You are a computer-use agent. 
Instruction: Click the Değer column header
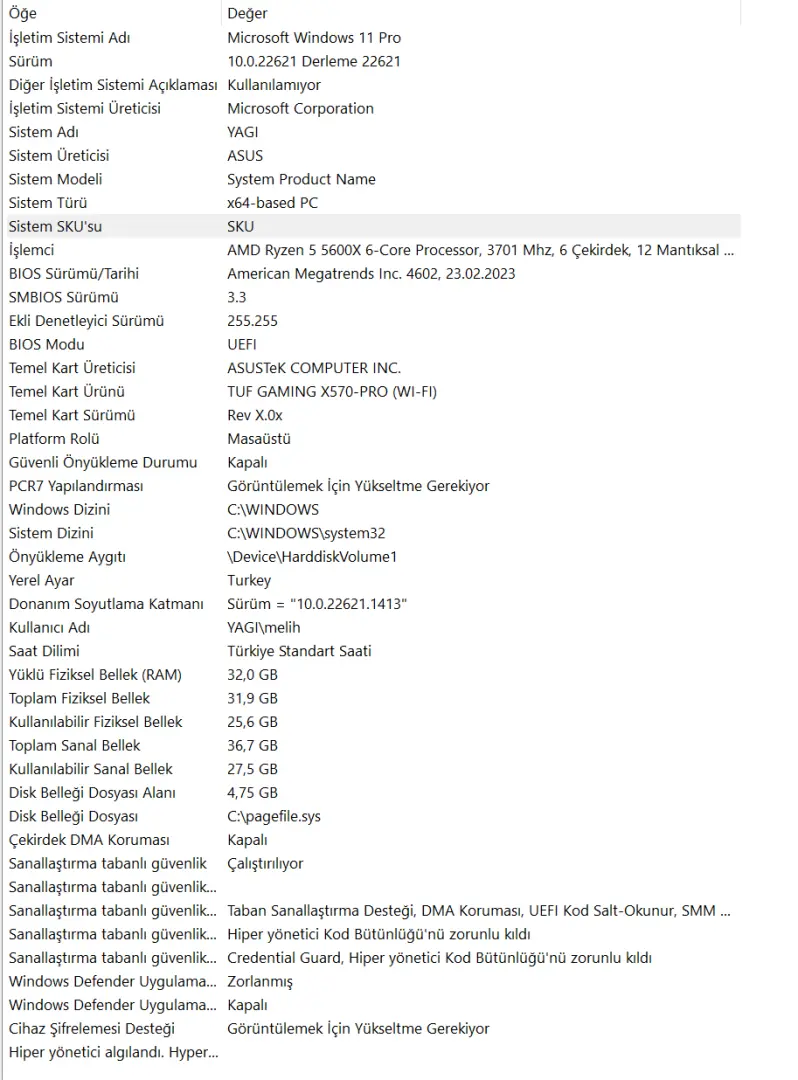click(x=481, y=13)
